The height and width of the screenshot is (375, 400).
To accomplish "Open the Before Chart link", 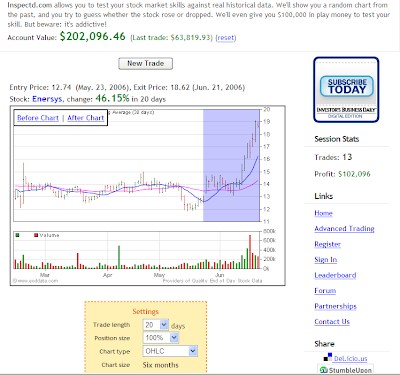I will click(x=38, y=118).
